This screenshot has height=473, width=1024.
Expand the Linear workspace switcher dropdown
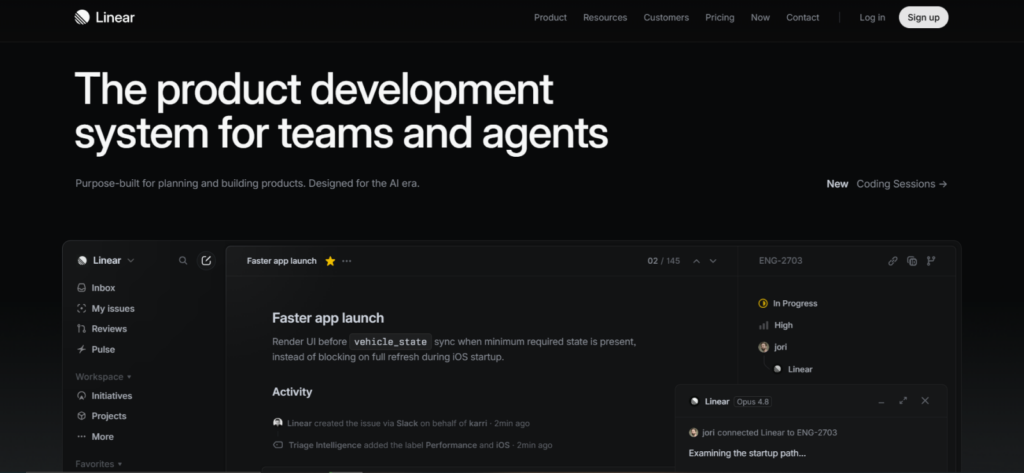[106, 261]
